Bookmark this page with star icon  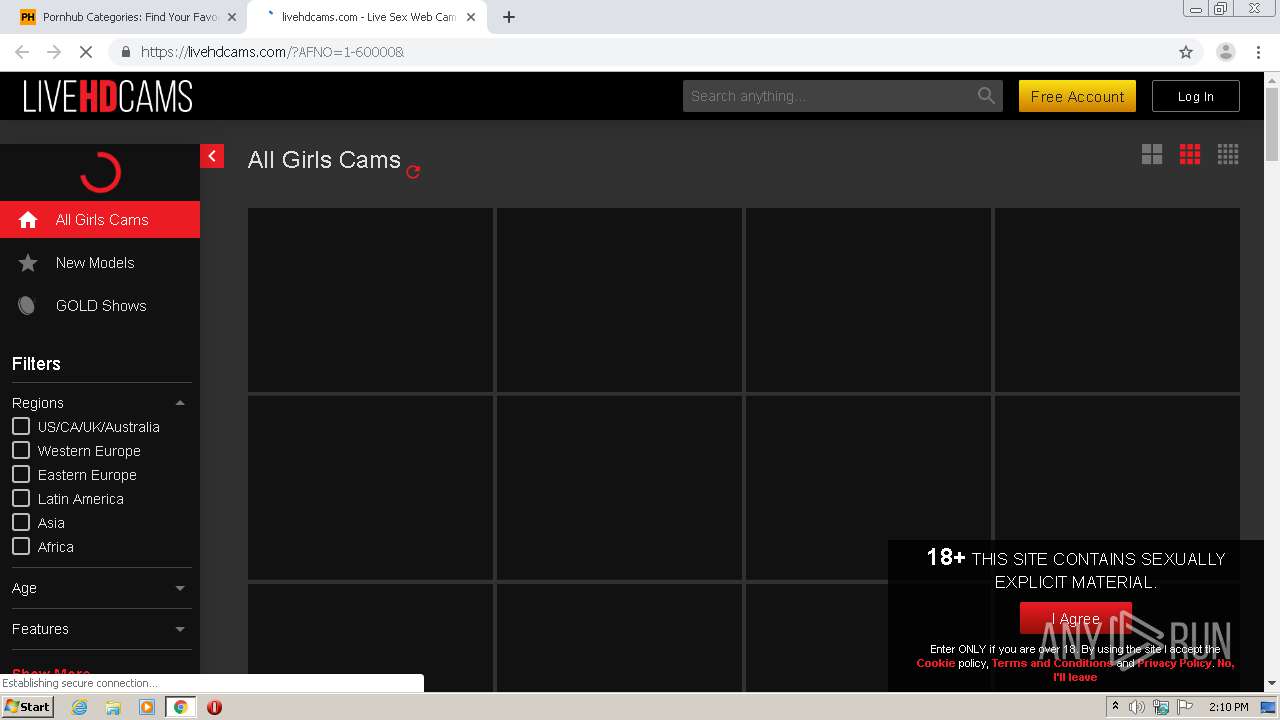(1186, 52)
